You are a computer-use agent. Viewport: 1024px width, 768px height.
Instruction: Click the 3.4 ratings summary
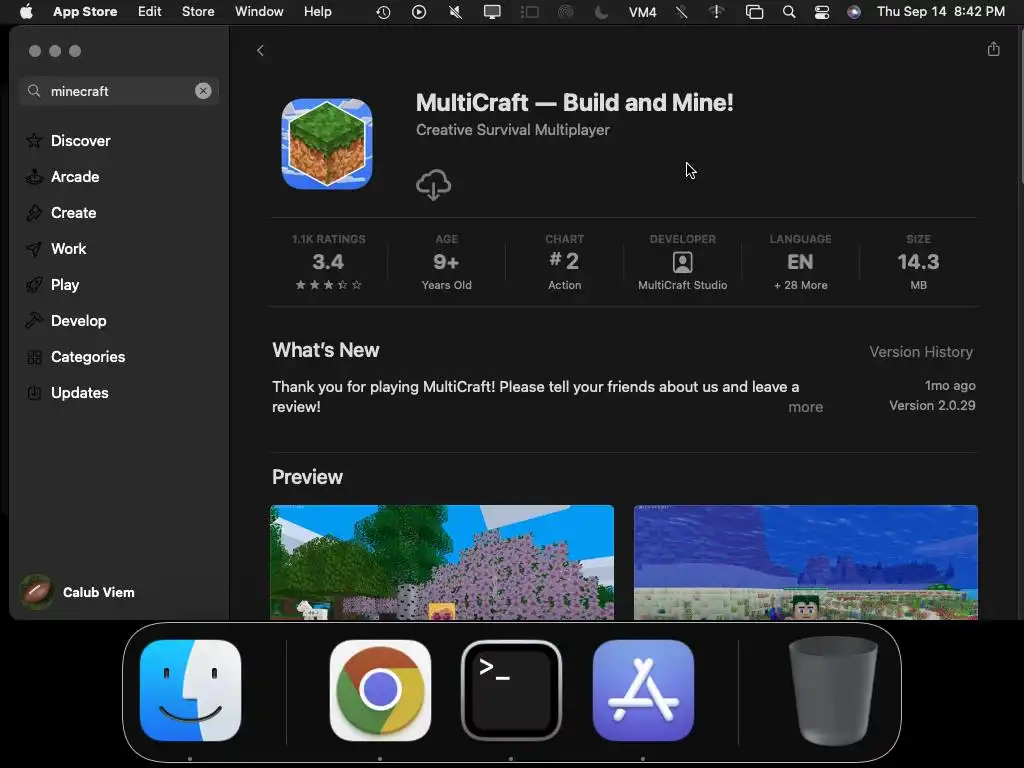328,262
